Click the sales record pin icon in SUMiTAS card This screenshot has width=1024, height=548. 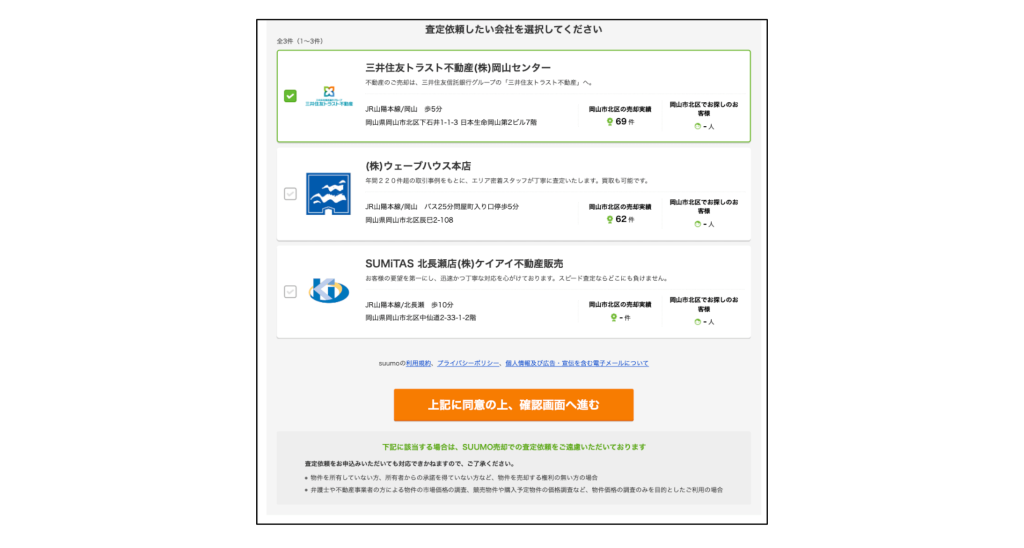[x=614, y=317]
